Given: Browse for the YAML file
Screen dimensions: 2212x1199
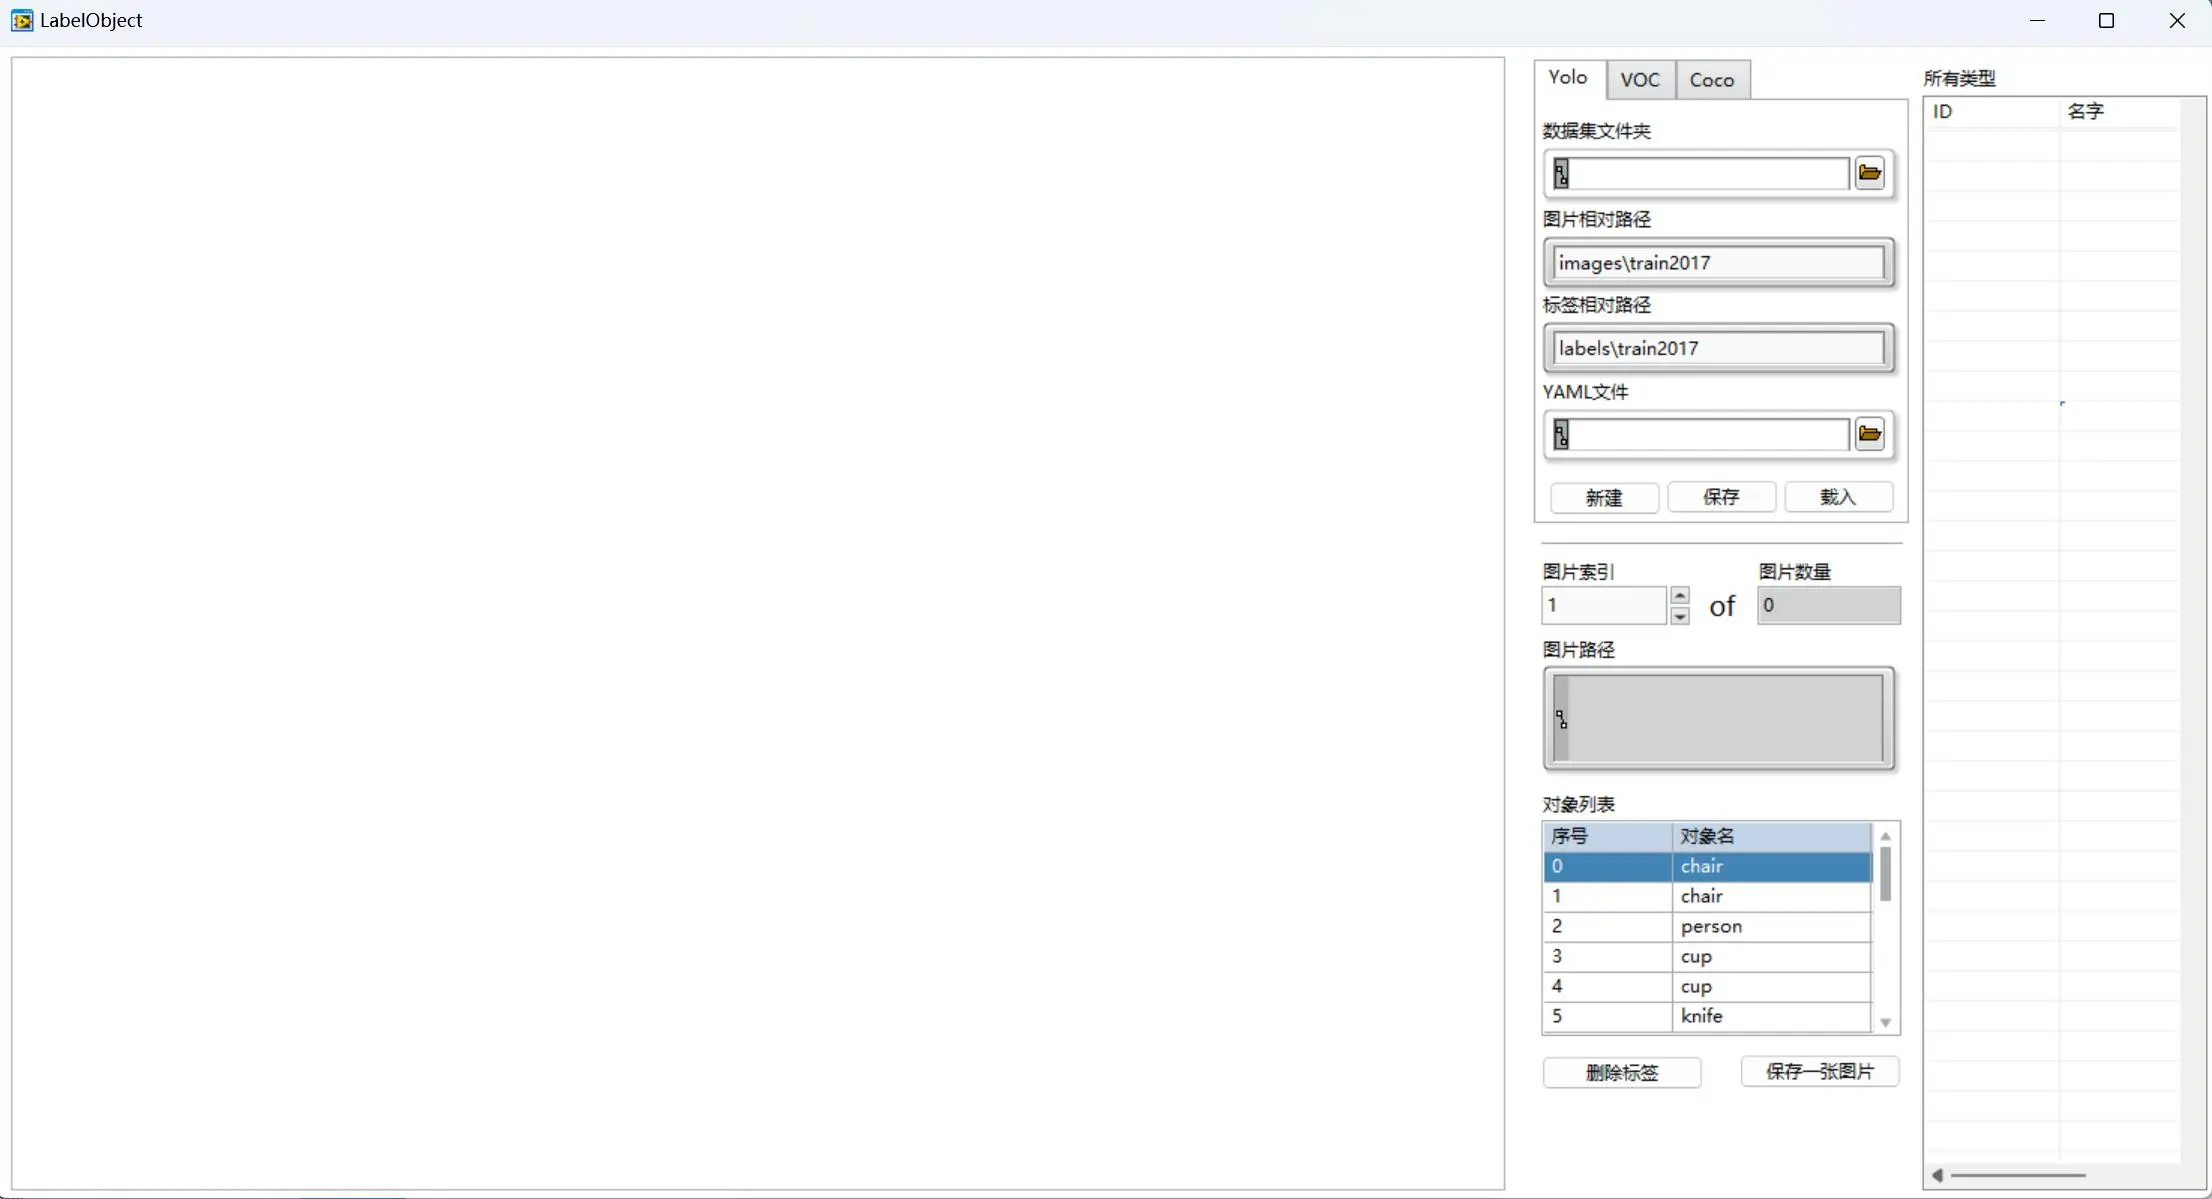Looking at the screenshot, I should 1869,434.
